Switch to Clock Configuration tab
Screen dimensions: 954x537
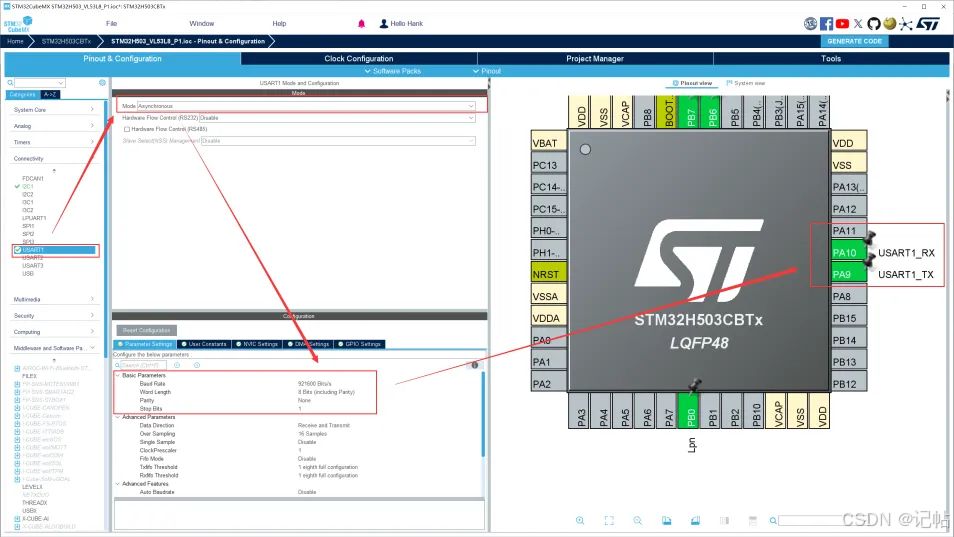pos(358,59)
